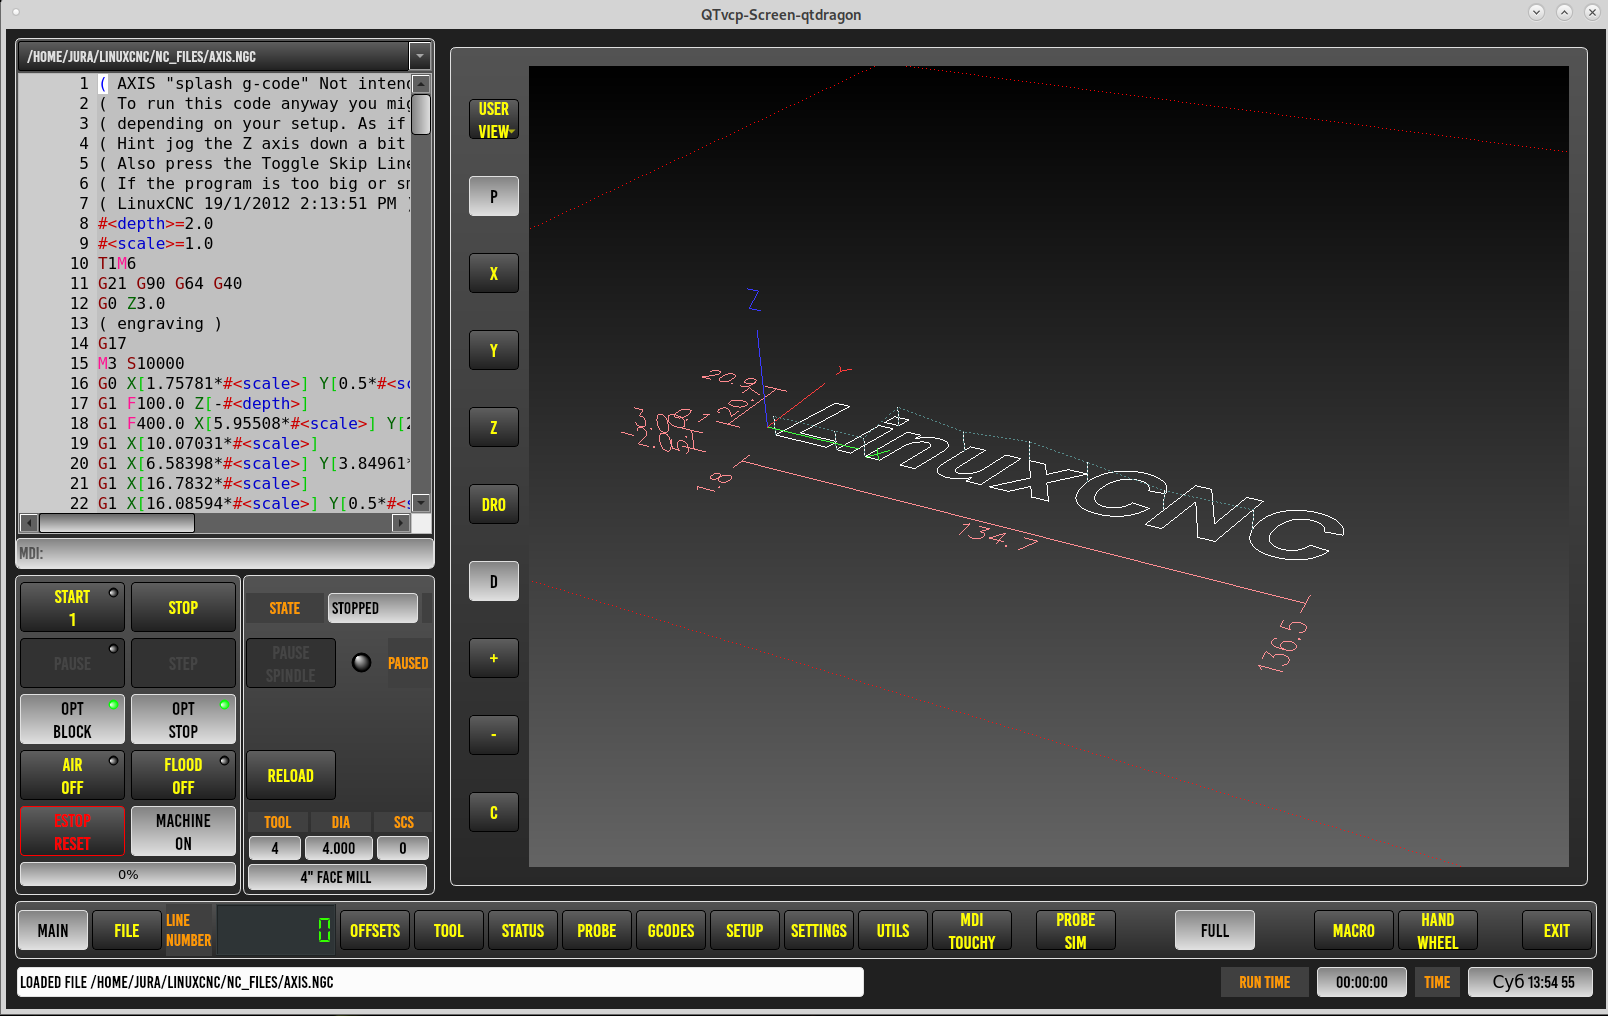Click the 0% progress bar
This screenshot has width=1608, height=1016.
(128, 874)
